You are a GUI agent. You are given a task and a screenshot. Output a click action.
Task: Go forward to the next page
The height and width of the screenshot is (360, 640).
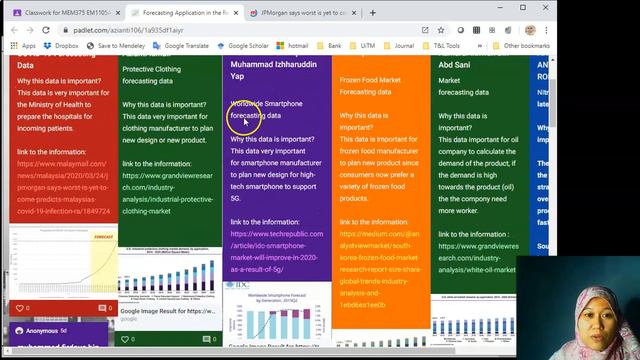pyautogui.click(x=30, y=30)
